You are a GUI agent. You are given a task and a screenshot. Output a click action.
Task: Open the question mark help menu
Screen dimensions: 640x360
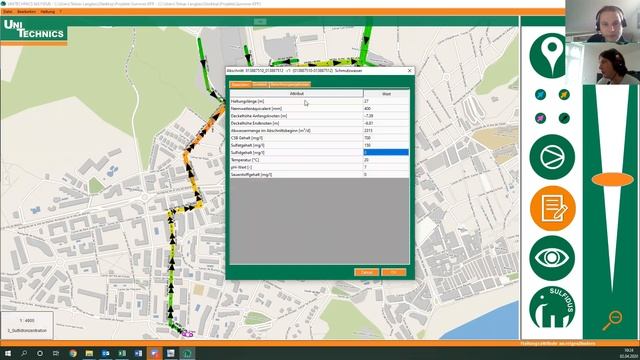[x=61, y=12]
